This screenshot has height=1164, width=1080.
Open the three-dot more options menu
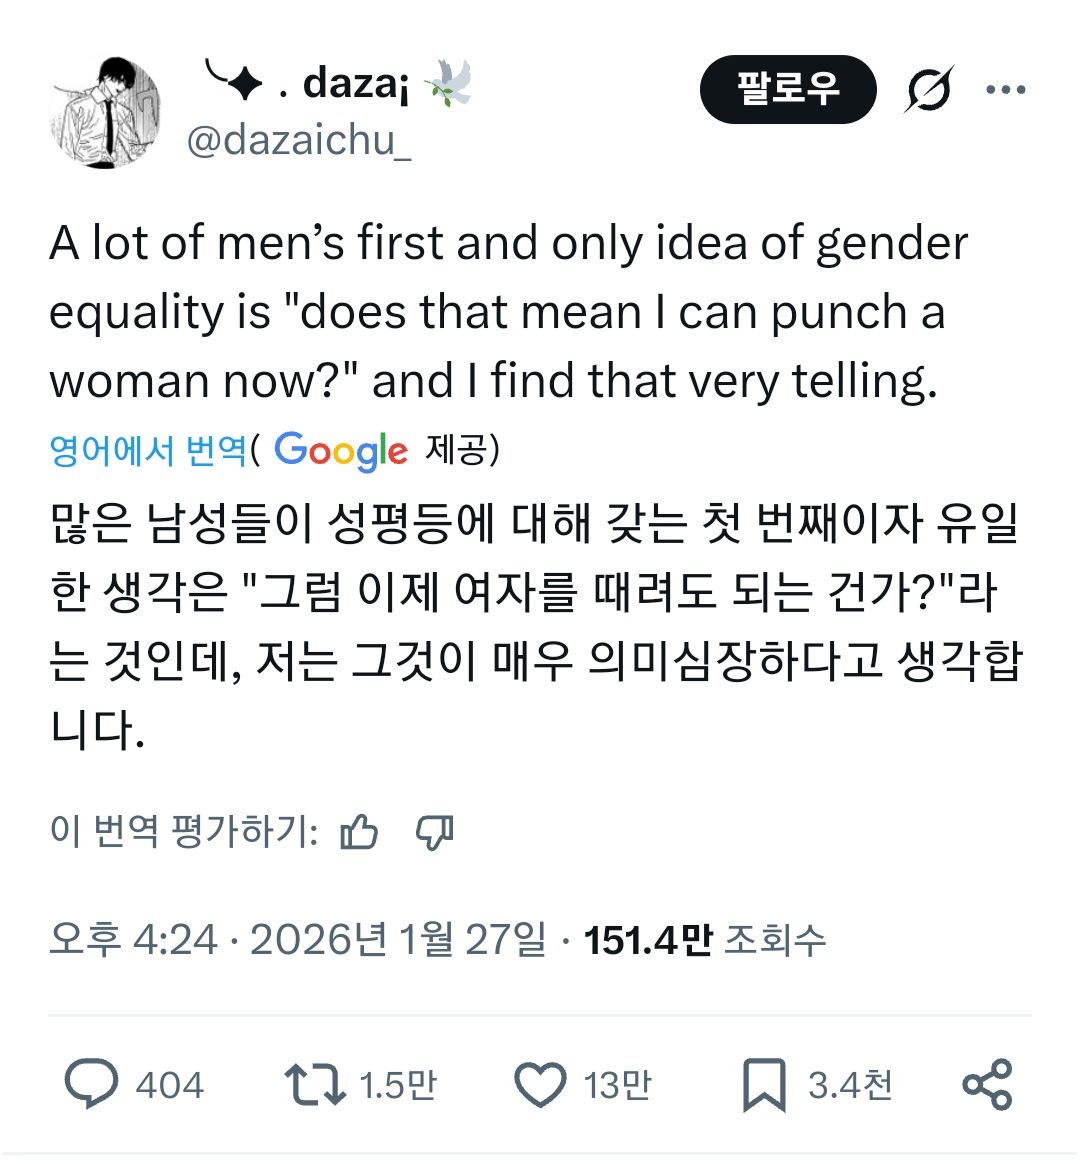point(1005,90)
